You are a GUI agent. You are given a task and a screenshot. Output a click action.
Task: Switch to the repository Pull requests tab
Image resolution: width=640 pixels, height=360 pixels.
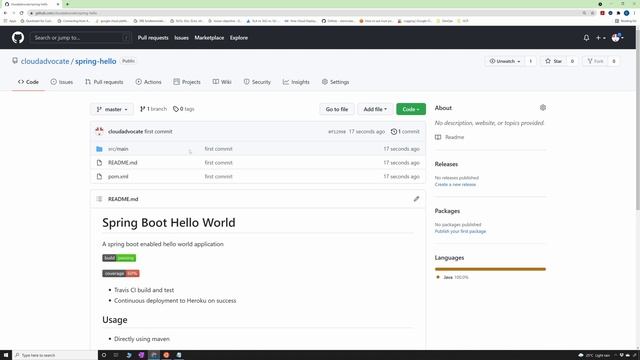click(104, 82)
